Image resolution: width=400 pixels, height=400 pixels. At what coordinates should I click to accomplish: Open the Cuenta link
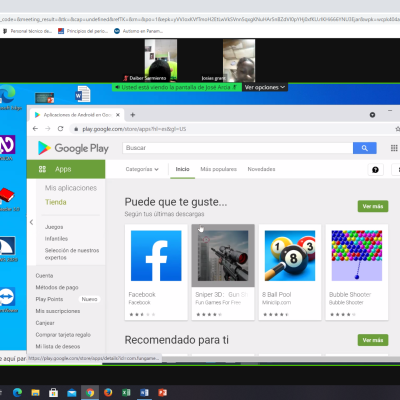44,276
